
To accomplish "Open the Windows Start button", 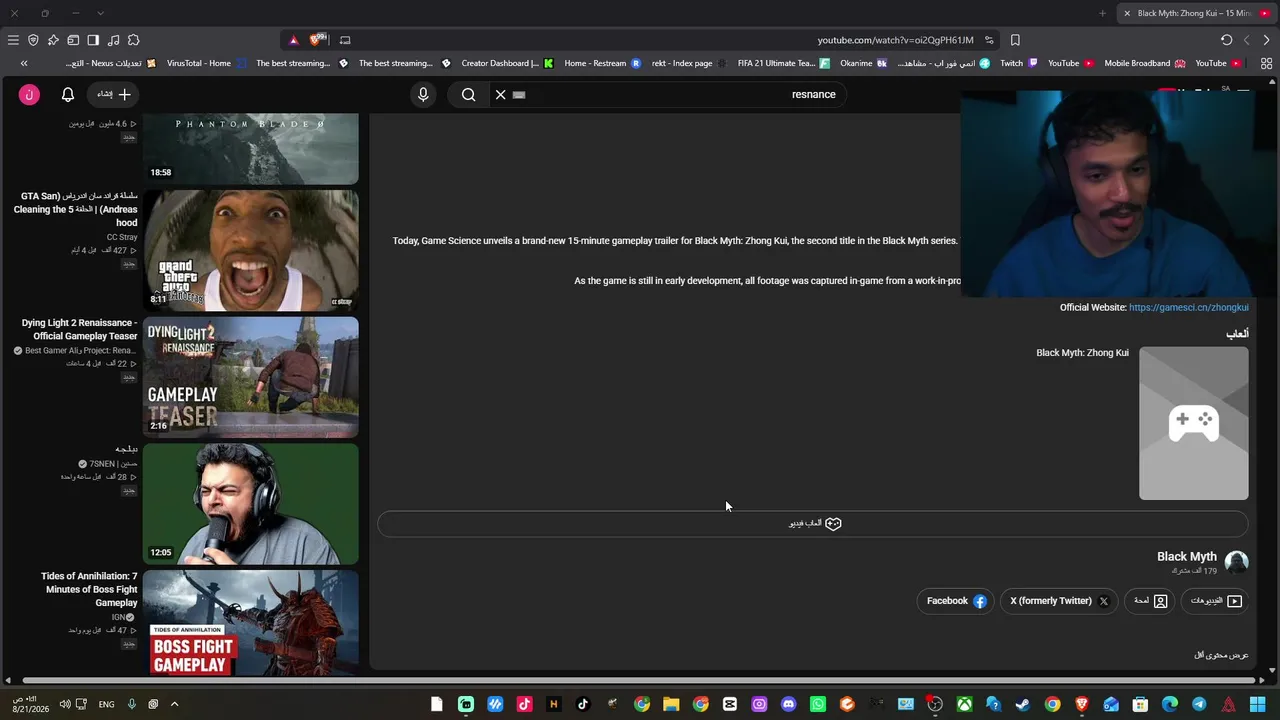I will coord(1257,704).
